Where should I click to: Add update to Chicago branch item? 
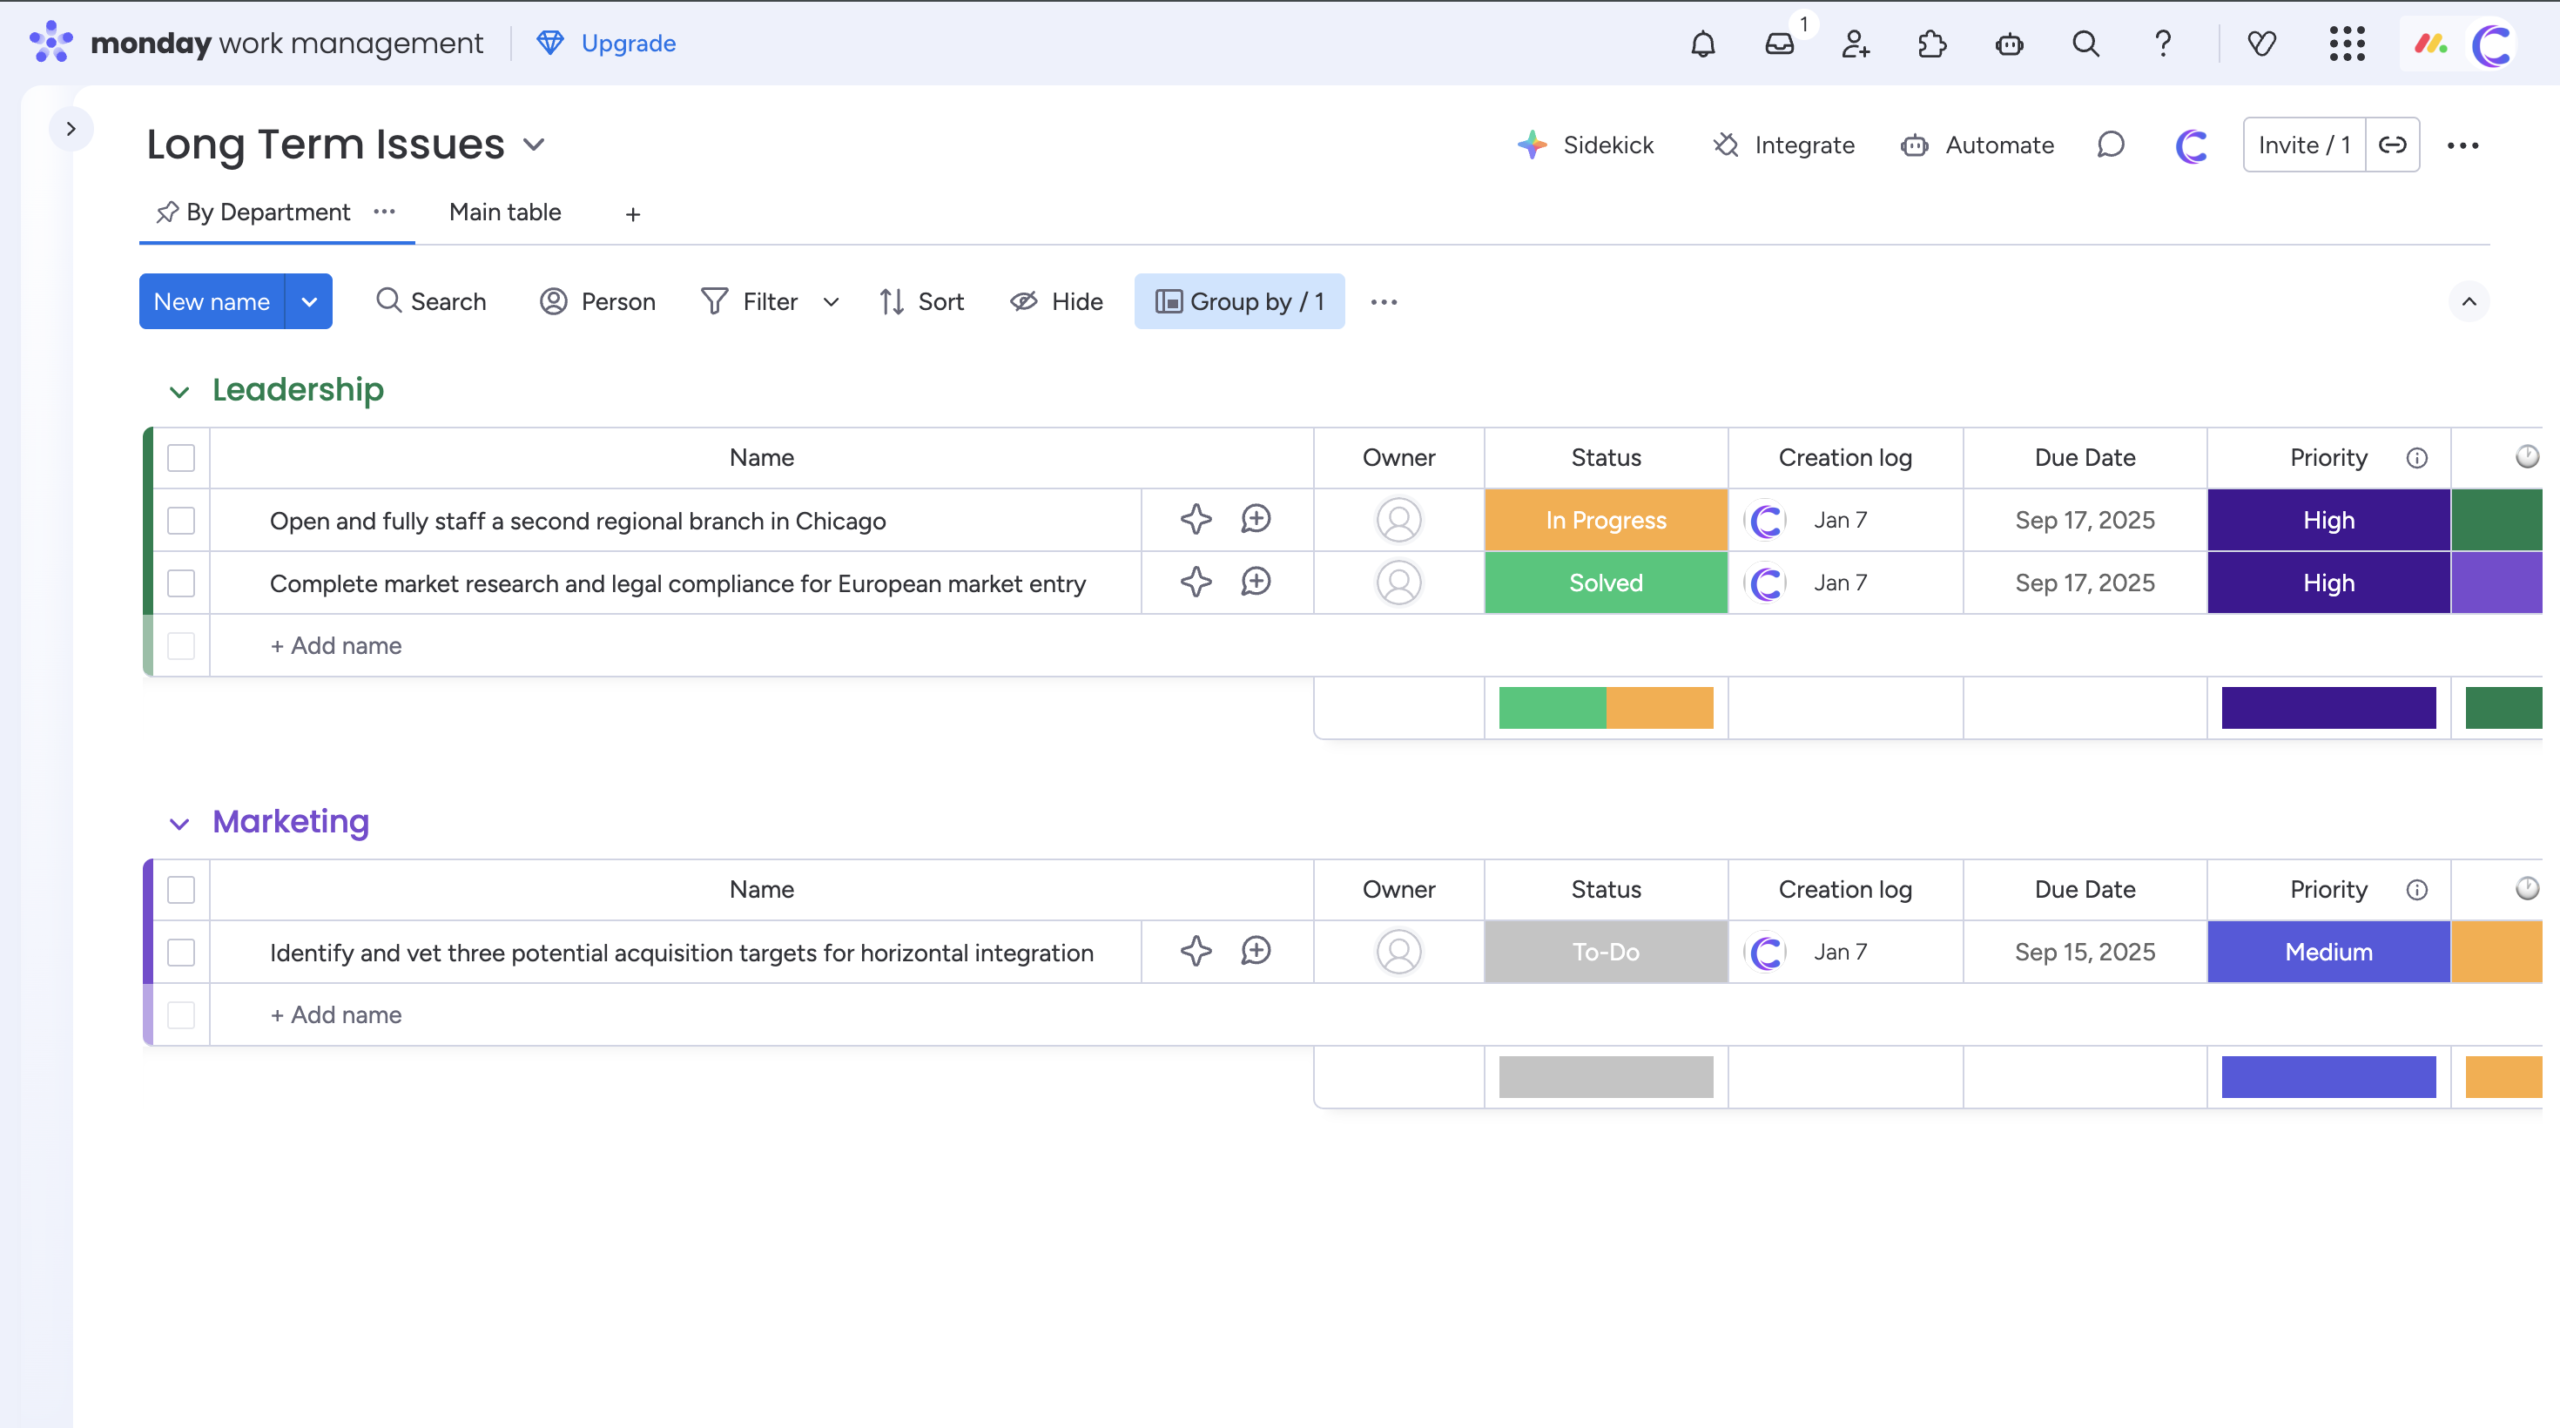click(1256, 519)
